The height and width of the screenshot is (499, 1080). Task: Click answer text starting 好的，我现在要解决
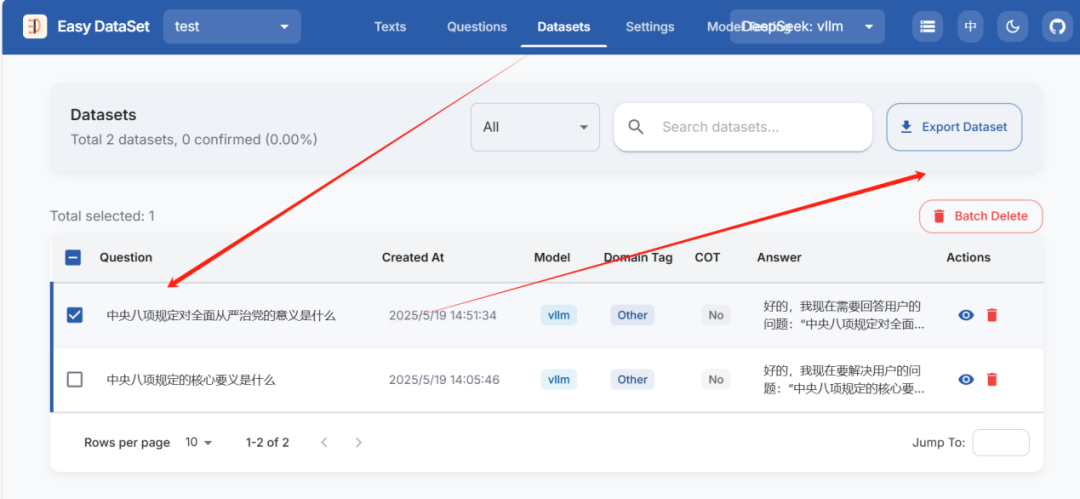(844, 379)
